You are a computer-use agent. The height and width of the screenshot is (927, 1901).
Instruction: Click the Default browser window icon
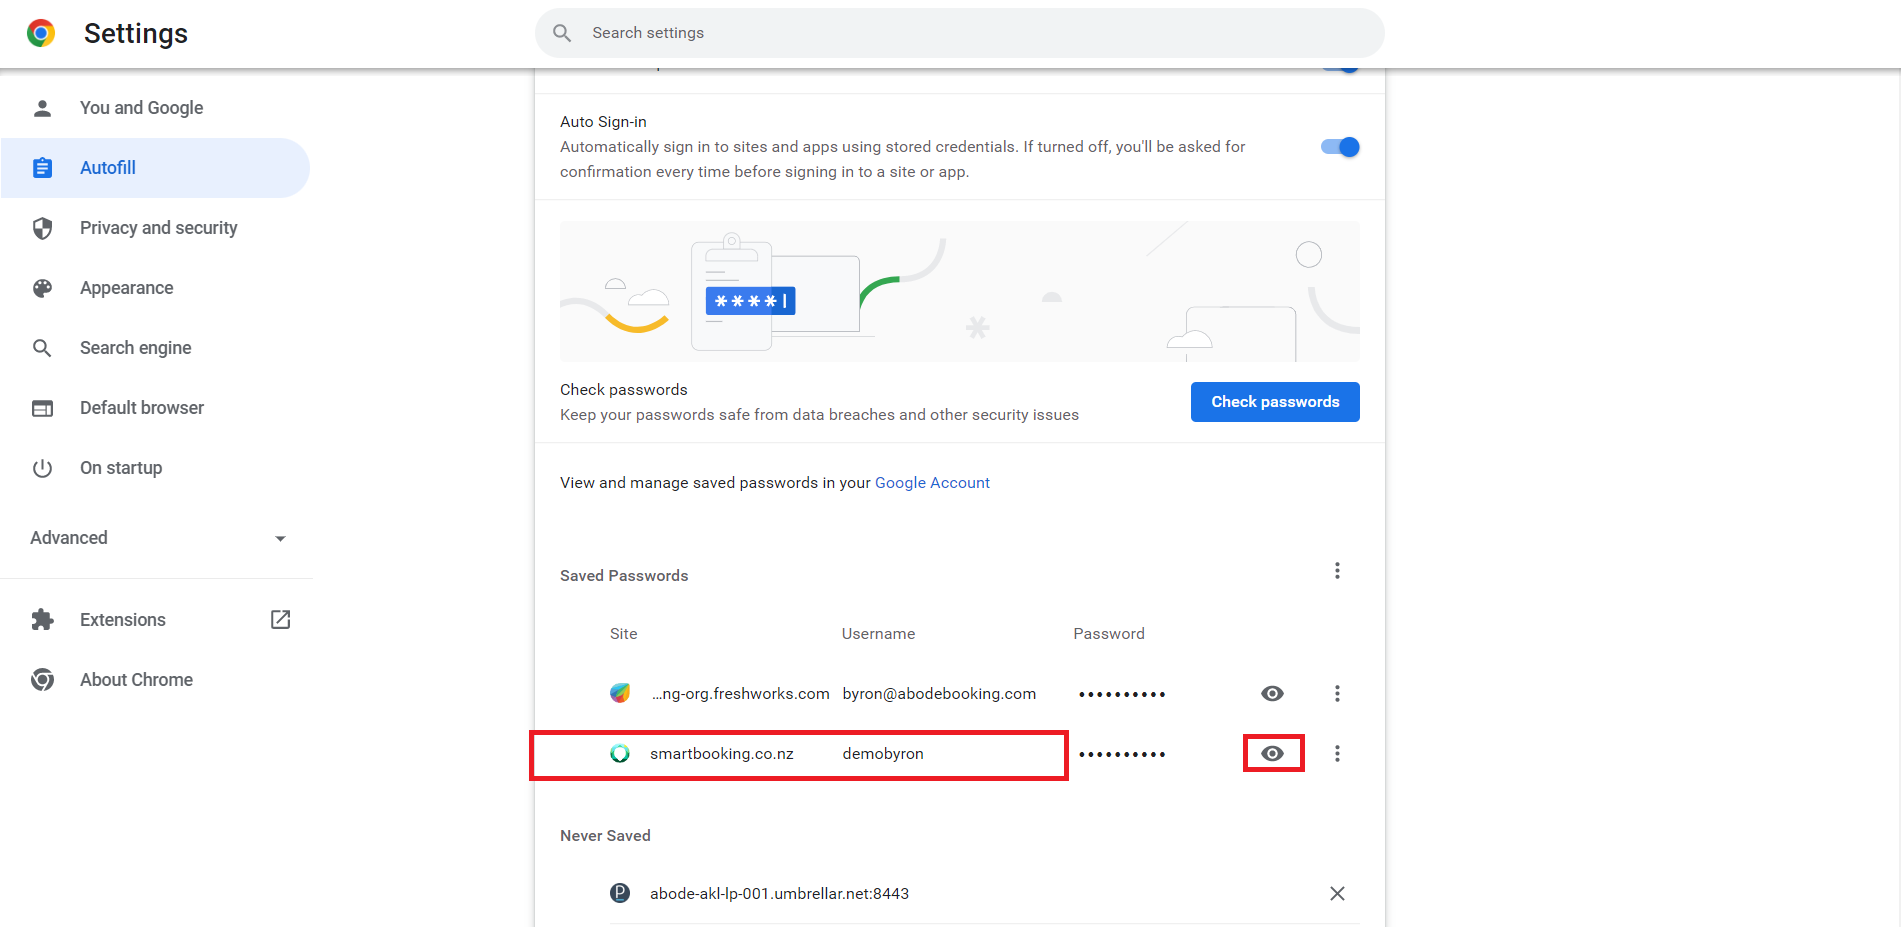[x=42, y=408]
